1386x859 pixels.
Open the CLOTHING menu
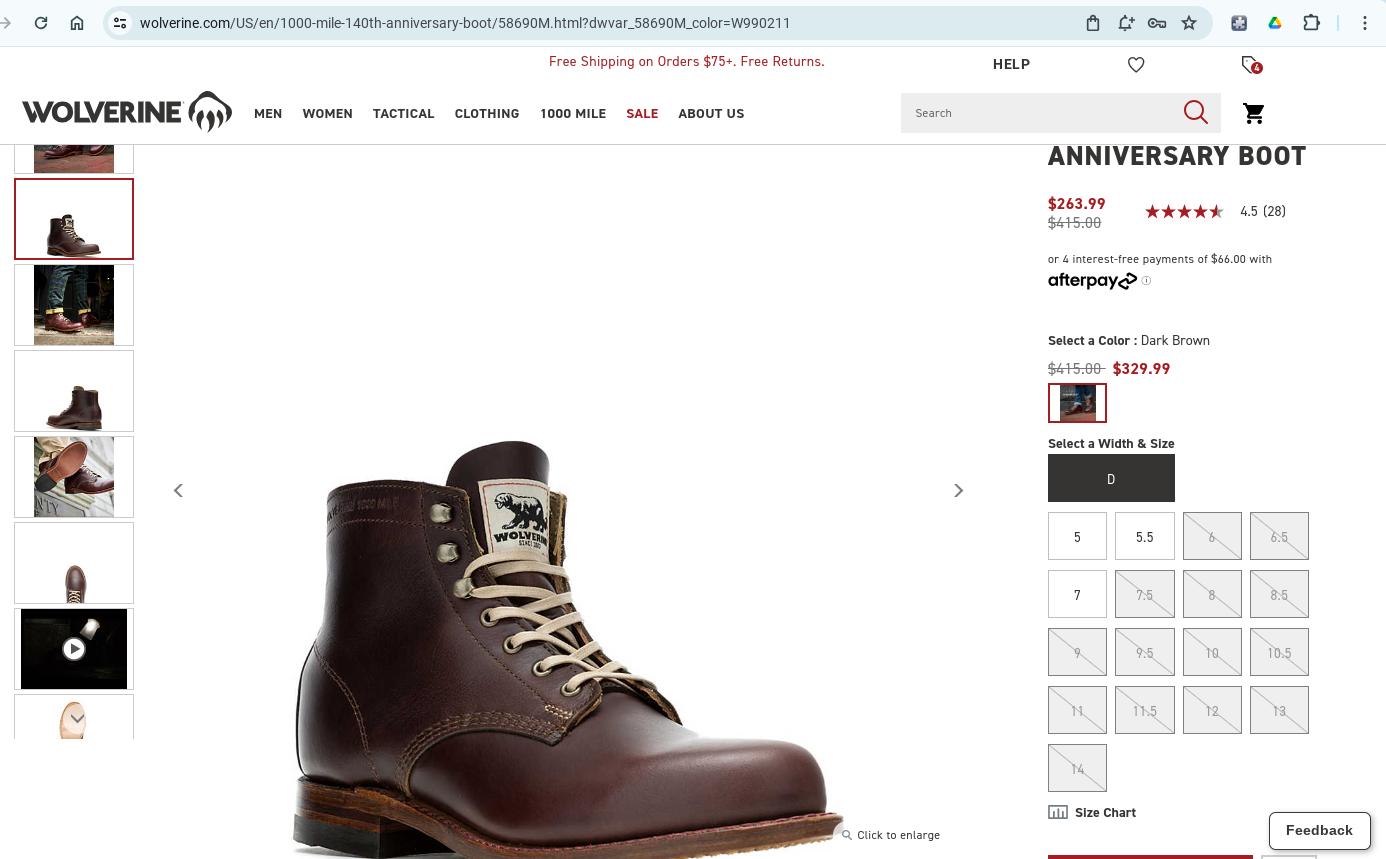[x=487, y=114]
